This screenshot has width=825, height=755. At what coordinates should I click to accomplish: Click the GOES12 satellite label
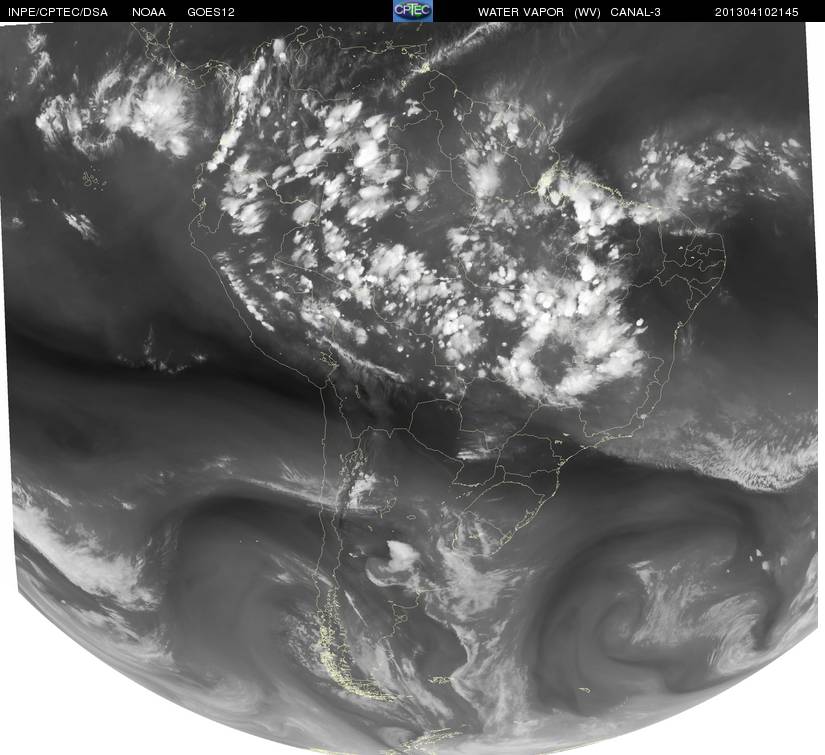(210, 12)
